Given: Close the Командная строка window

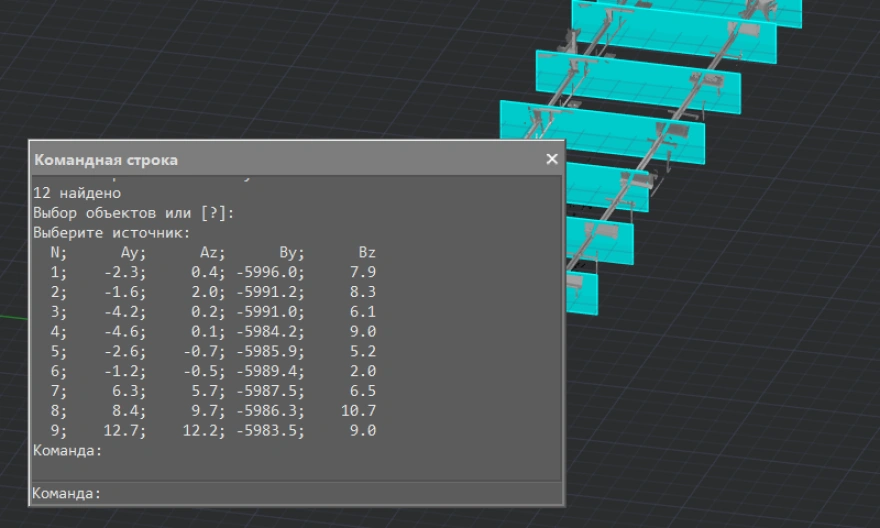Looking at the screenshot, I should pyautogui.click(x=551, y=159).
